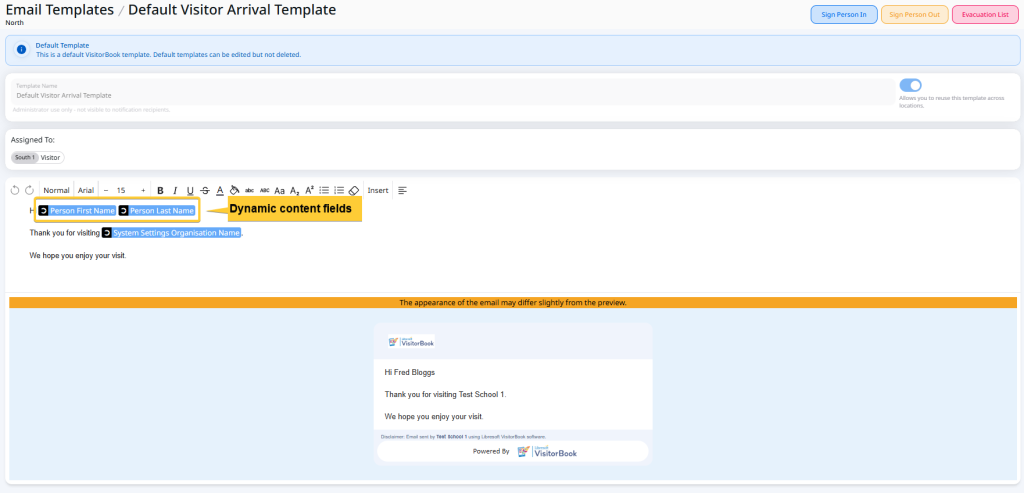Viewport: 1024px width, 493px height.
Task: Click the superscript icon
Action: point(309,190)
